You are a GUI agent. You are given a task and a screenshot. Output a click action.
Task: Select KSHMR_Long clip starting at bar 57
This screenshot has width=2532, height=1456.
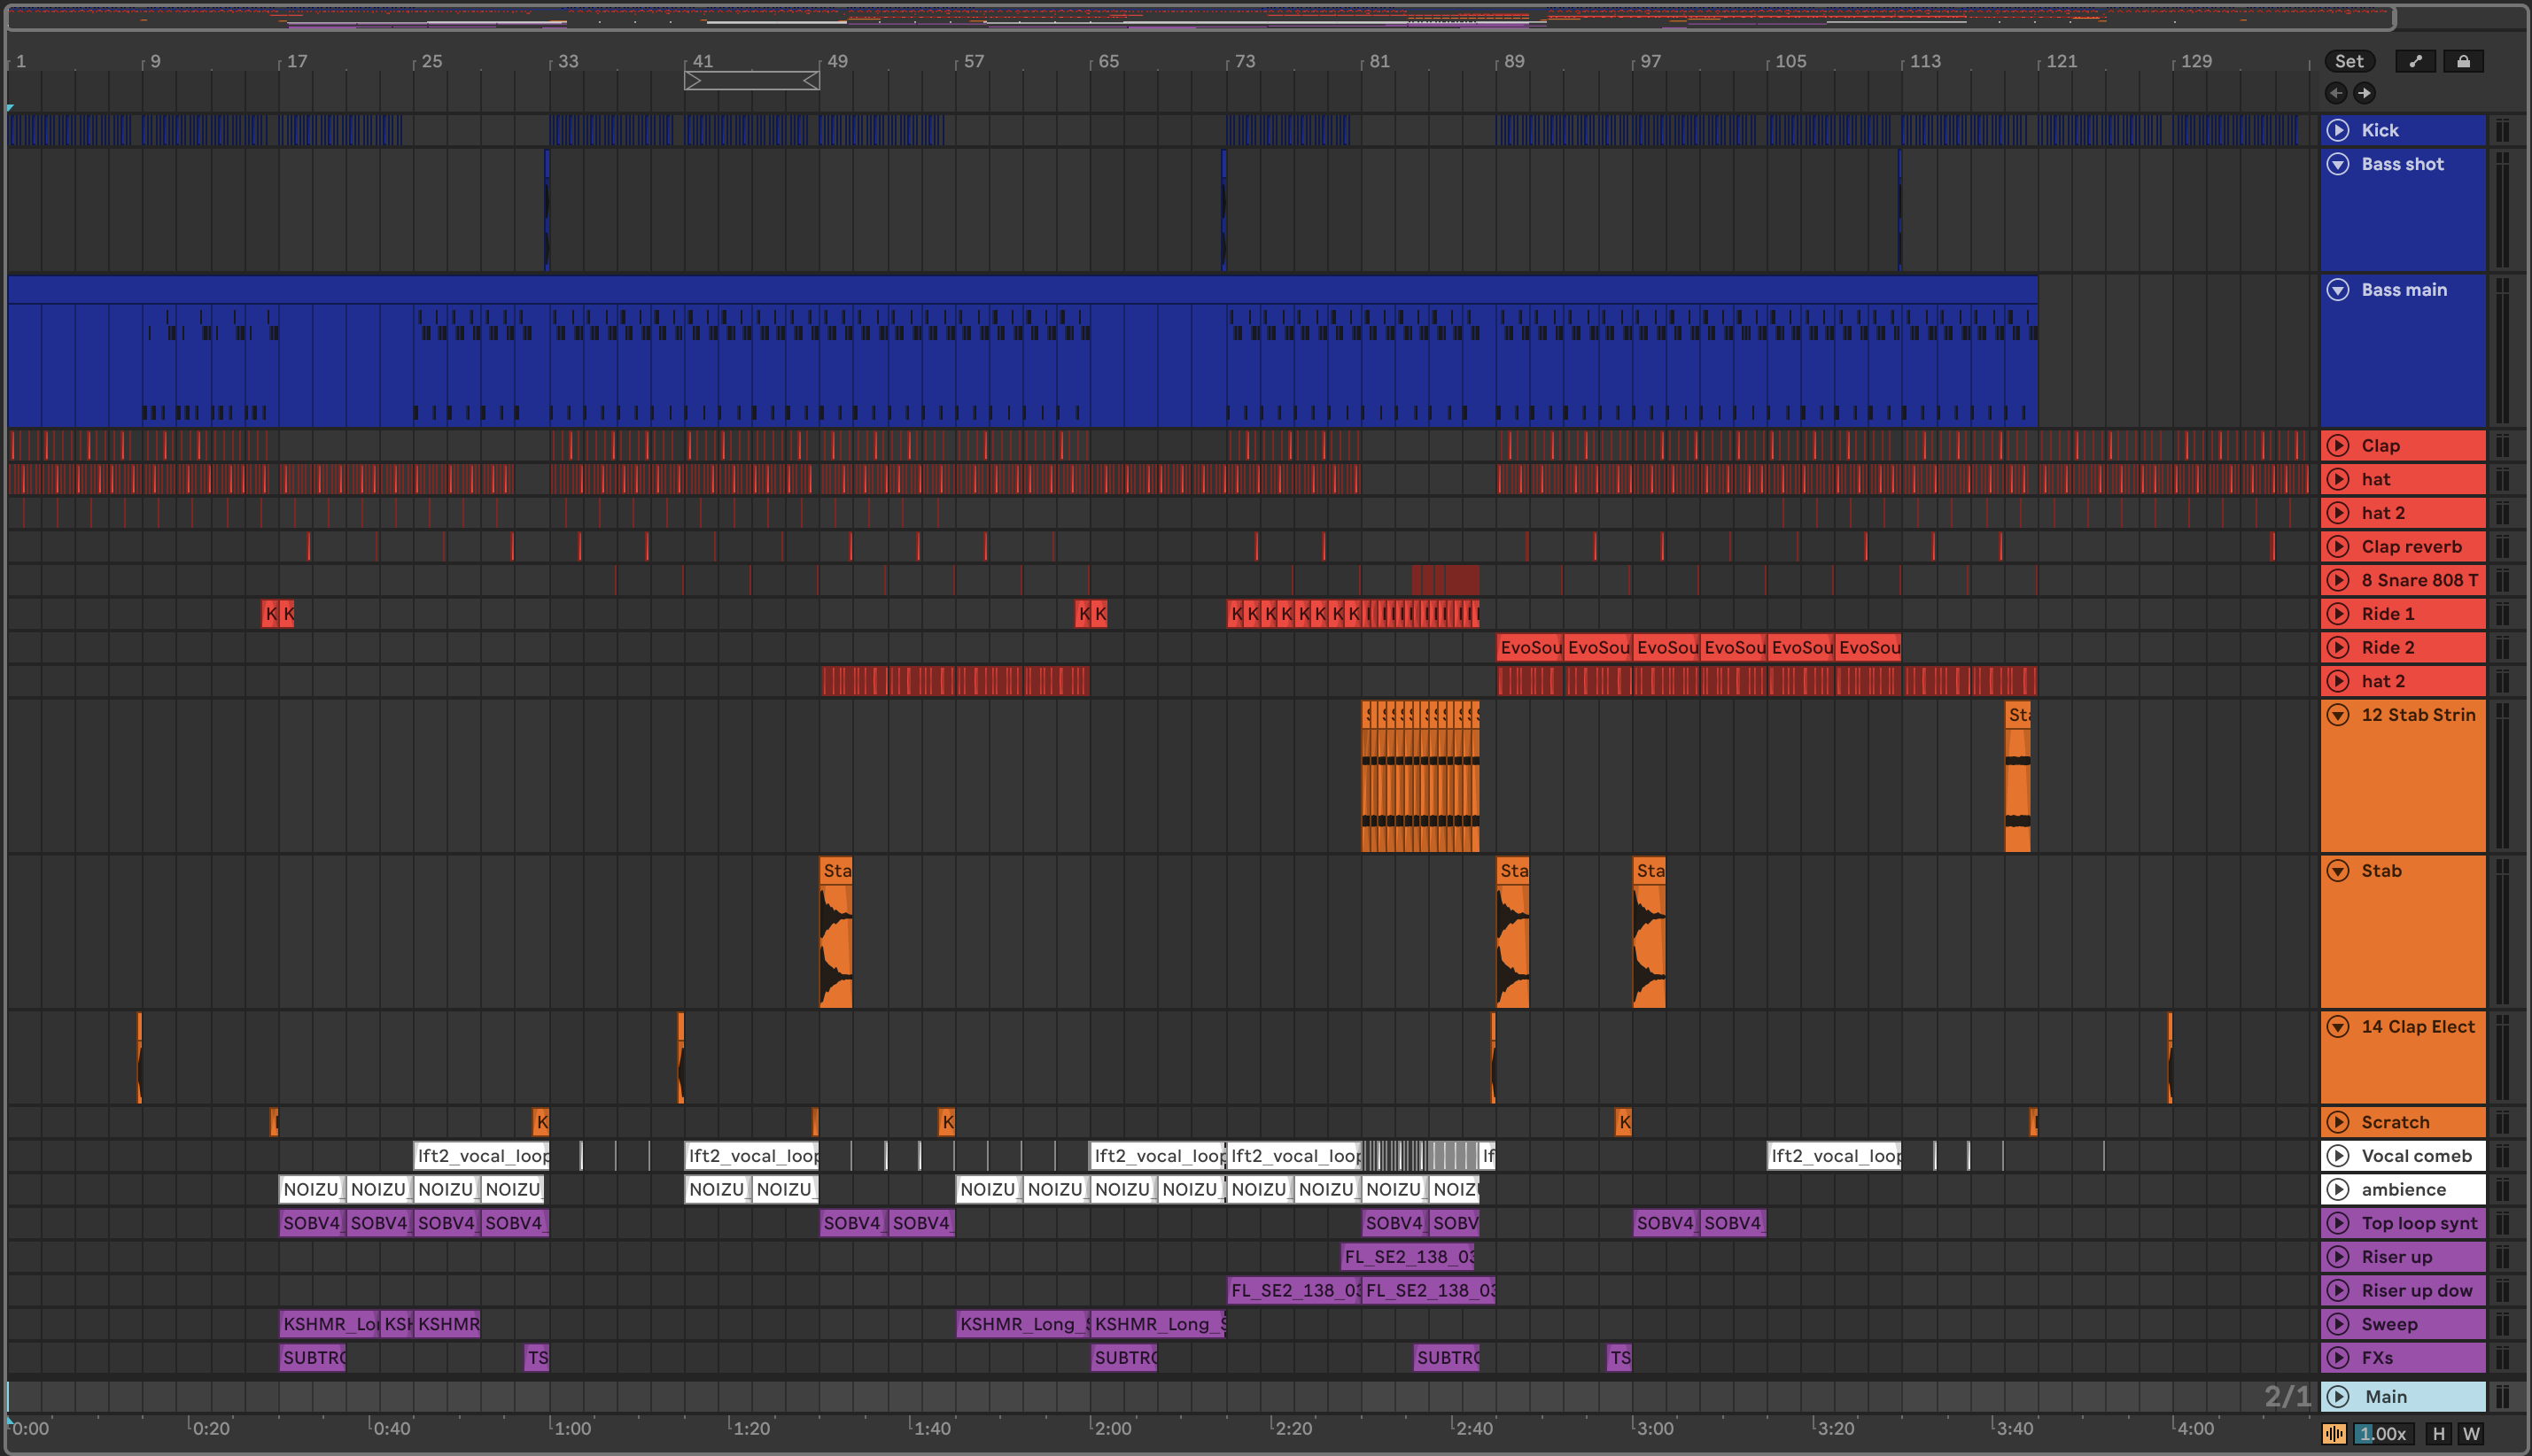[1022, 1324]
